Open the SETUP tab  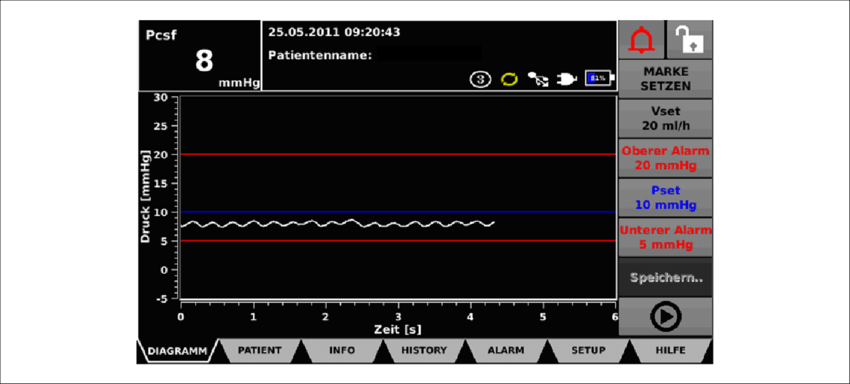588,350
